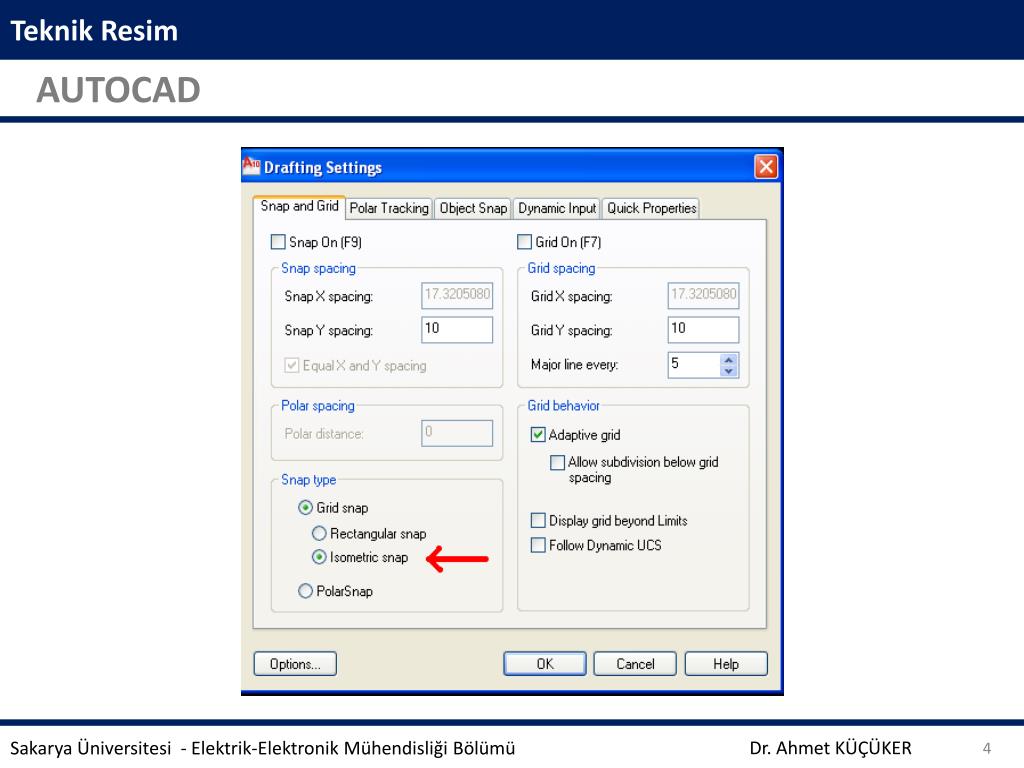Click the Snap Y spacing field
The image size is (1024, 768).
click(x=457, y=329)
